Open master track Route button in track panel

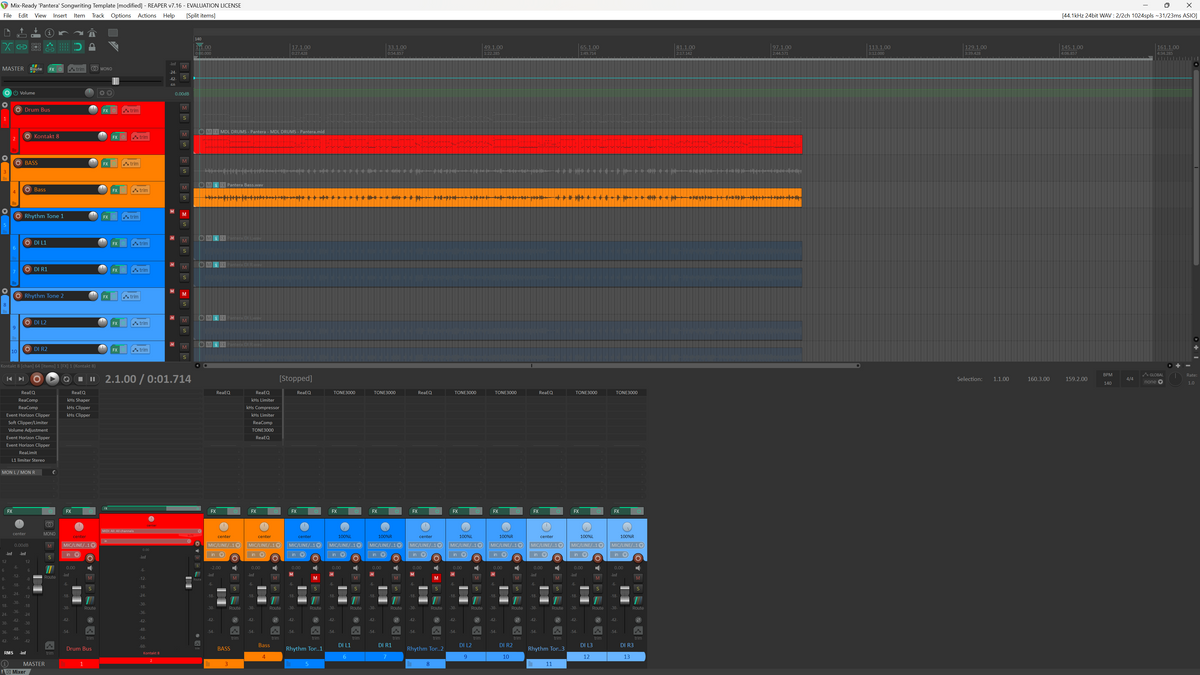pyautogui.click(x=36, y=69)
